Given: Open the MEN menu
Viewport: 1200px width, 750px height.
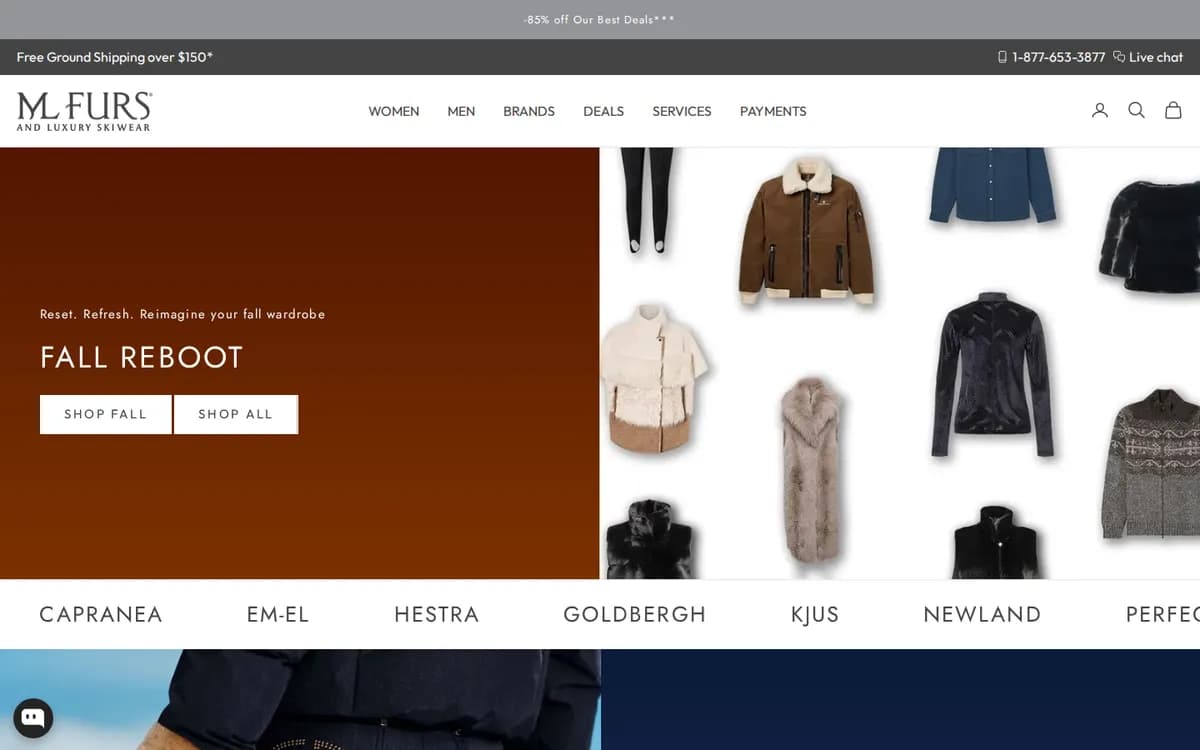Looking at the screenshot, I should tap(461, 111).
